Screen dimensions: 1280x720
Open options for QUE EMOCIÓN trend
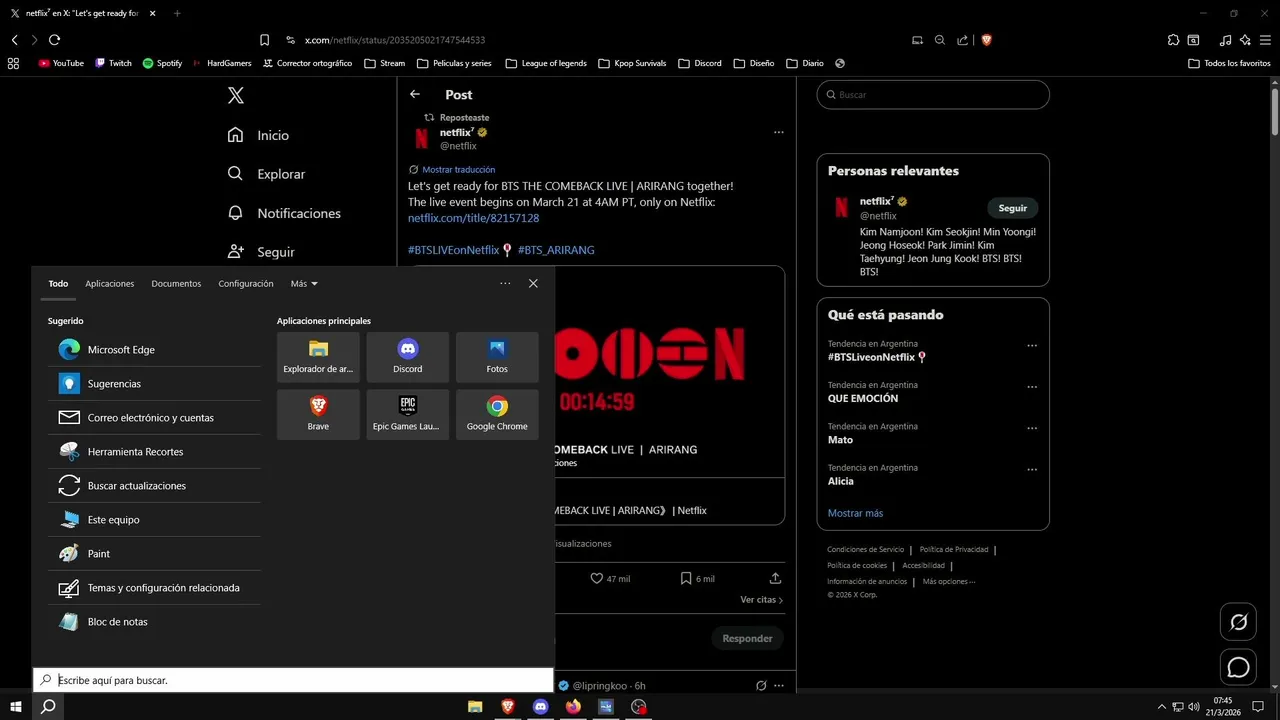point(1032,387)
